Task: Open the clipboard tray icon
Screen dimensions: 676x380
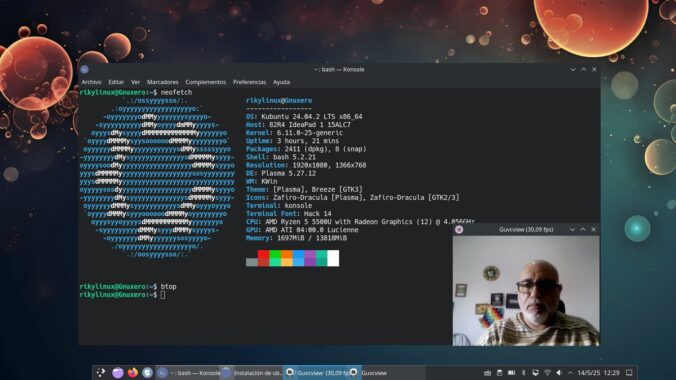Action: coord(499,373)
